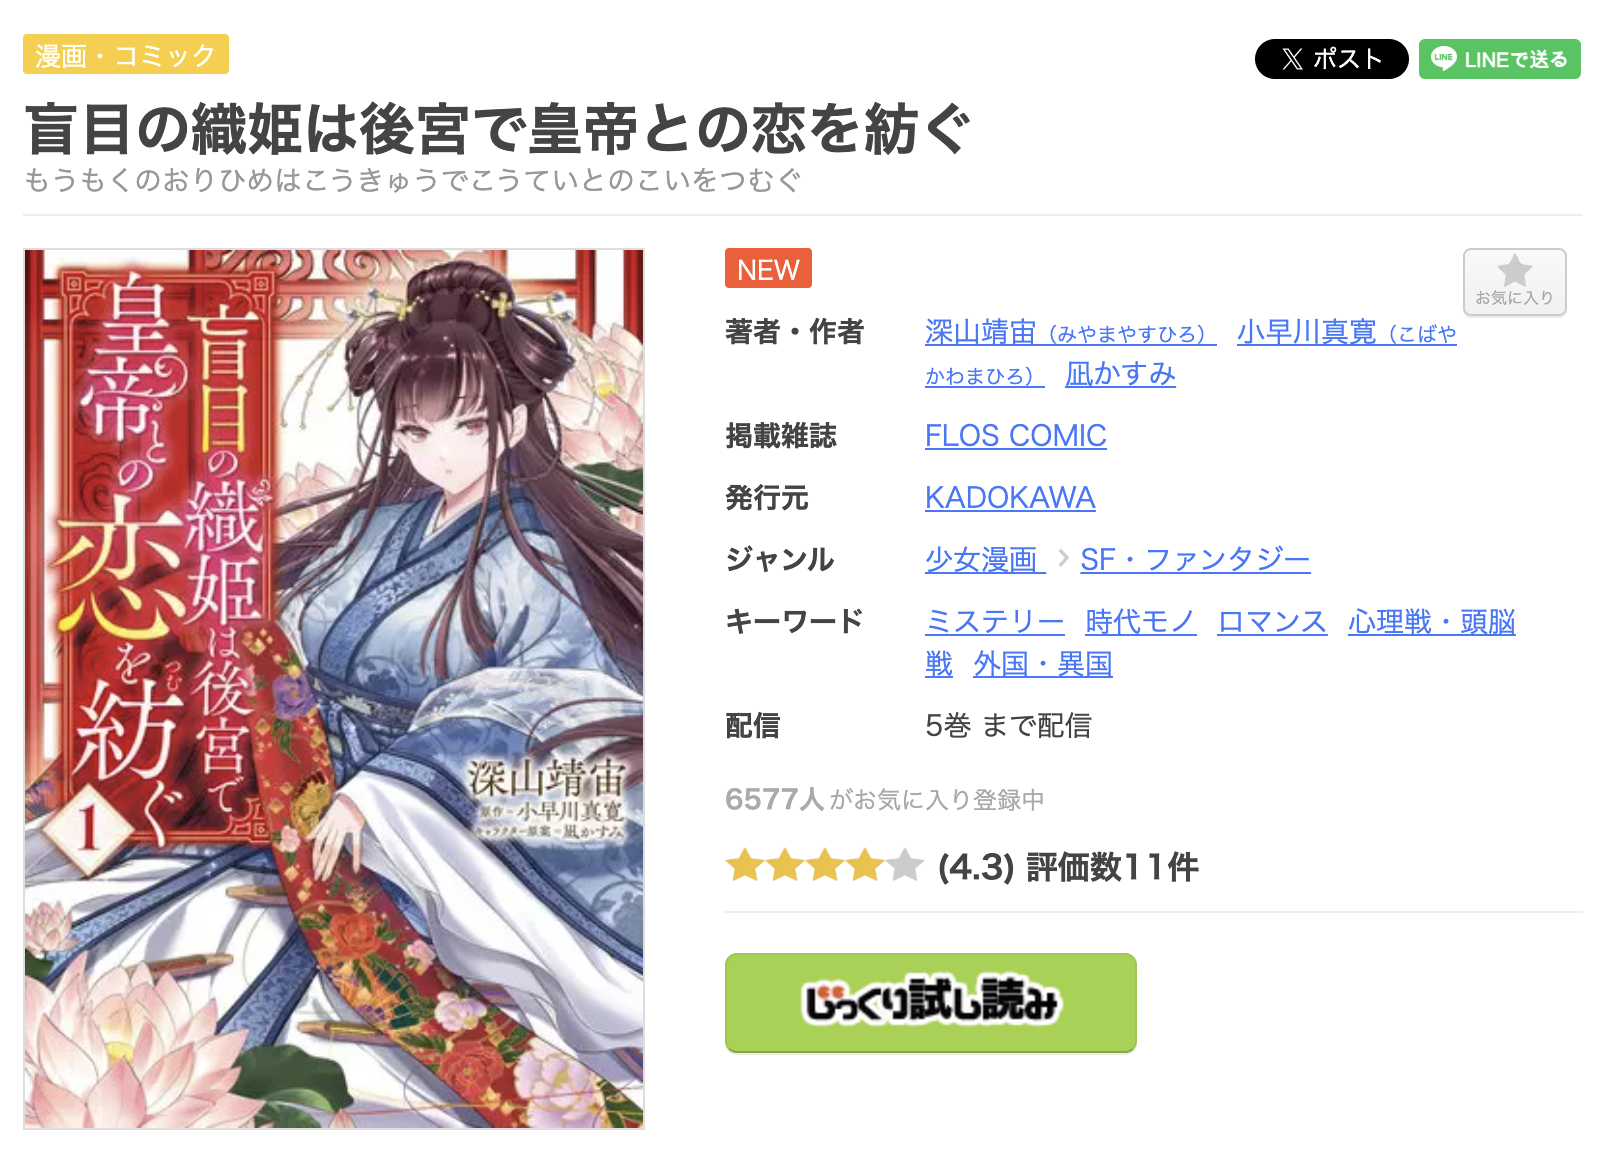This screenshot has height=1170, width=1614.
Task: Select the 少女漫画 genre link
Action: click(x=985, y=560)
